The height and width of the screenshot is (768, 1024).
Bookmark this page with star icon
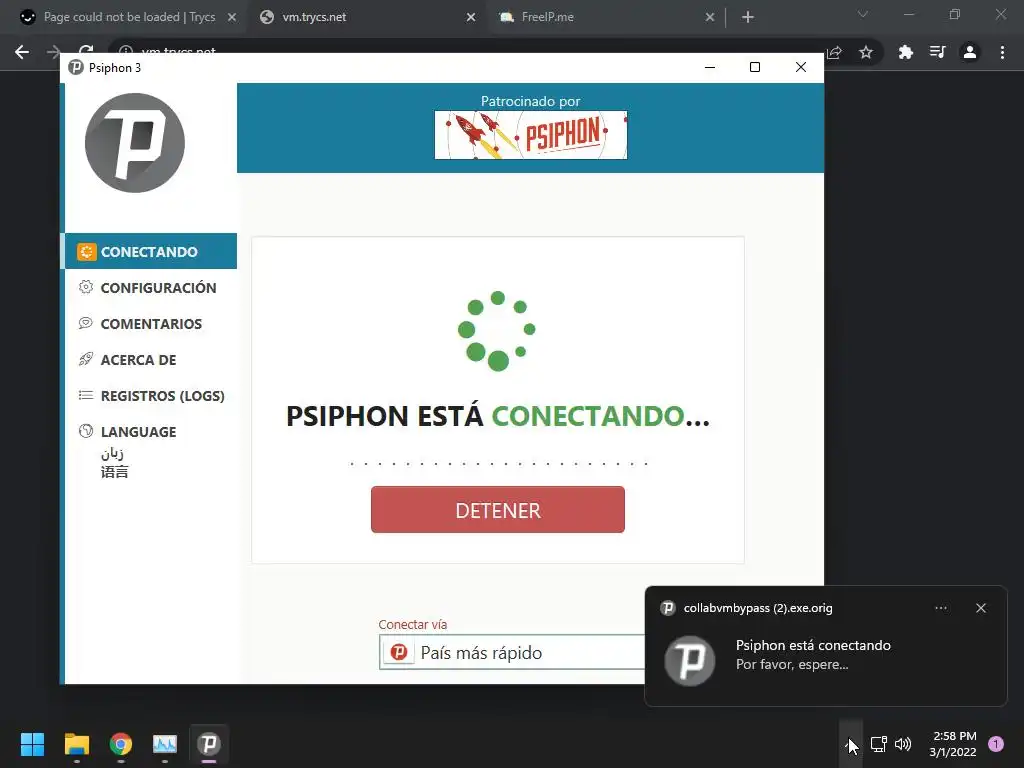[x=866, y=52]
